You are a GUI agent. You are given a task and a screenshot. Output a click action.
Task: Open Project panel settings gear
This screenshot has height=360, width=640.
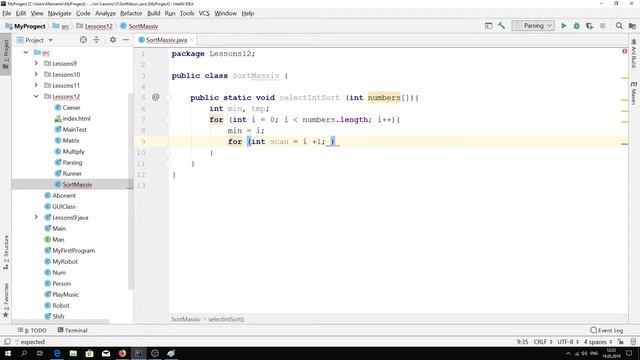(x=113, y=40)
